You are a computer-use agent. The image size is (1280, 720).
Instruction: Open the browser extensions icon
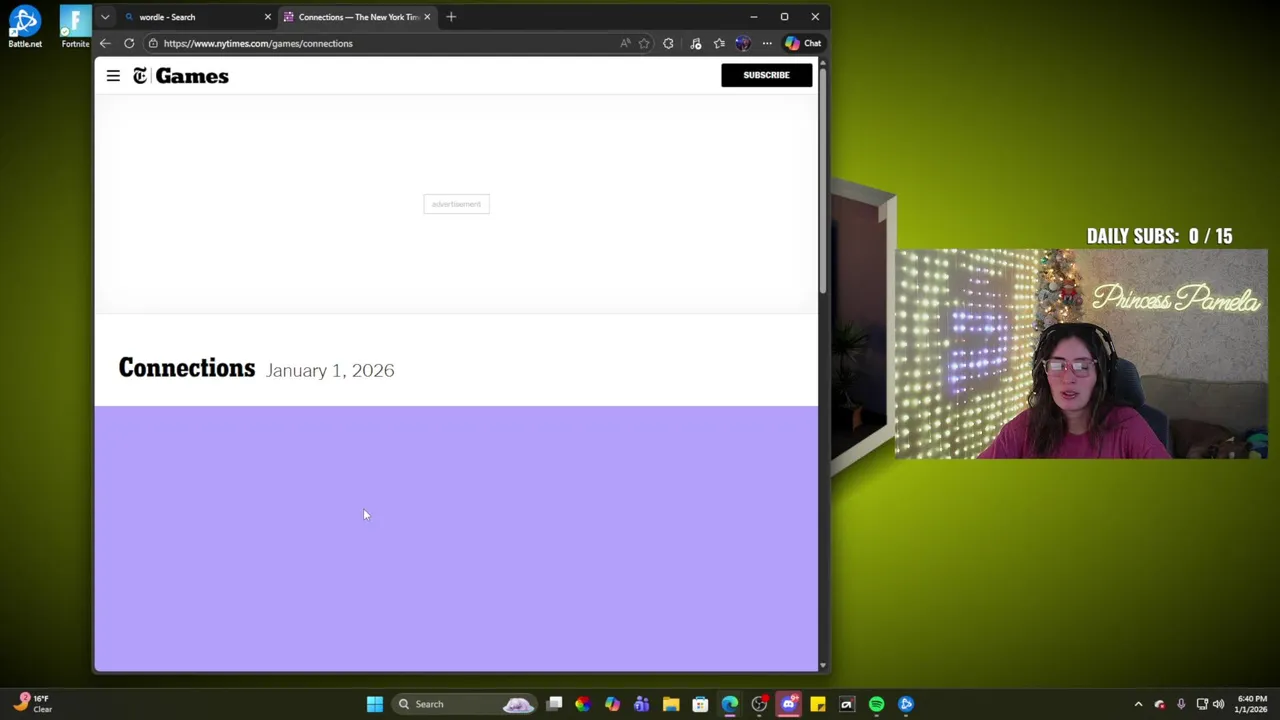[668, 43]
